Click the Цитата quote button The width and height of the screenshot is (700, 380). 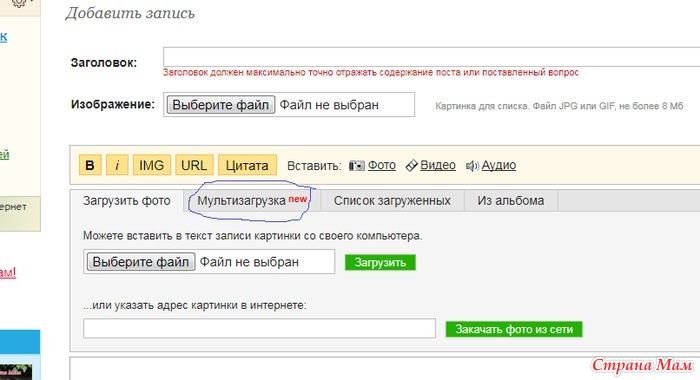tap(247, 165)
